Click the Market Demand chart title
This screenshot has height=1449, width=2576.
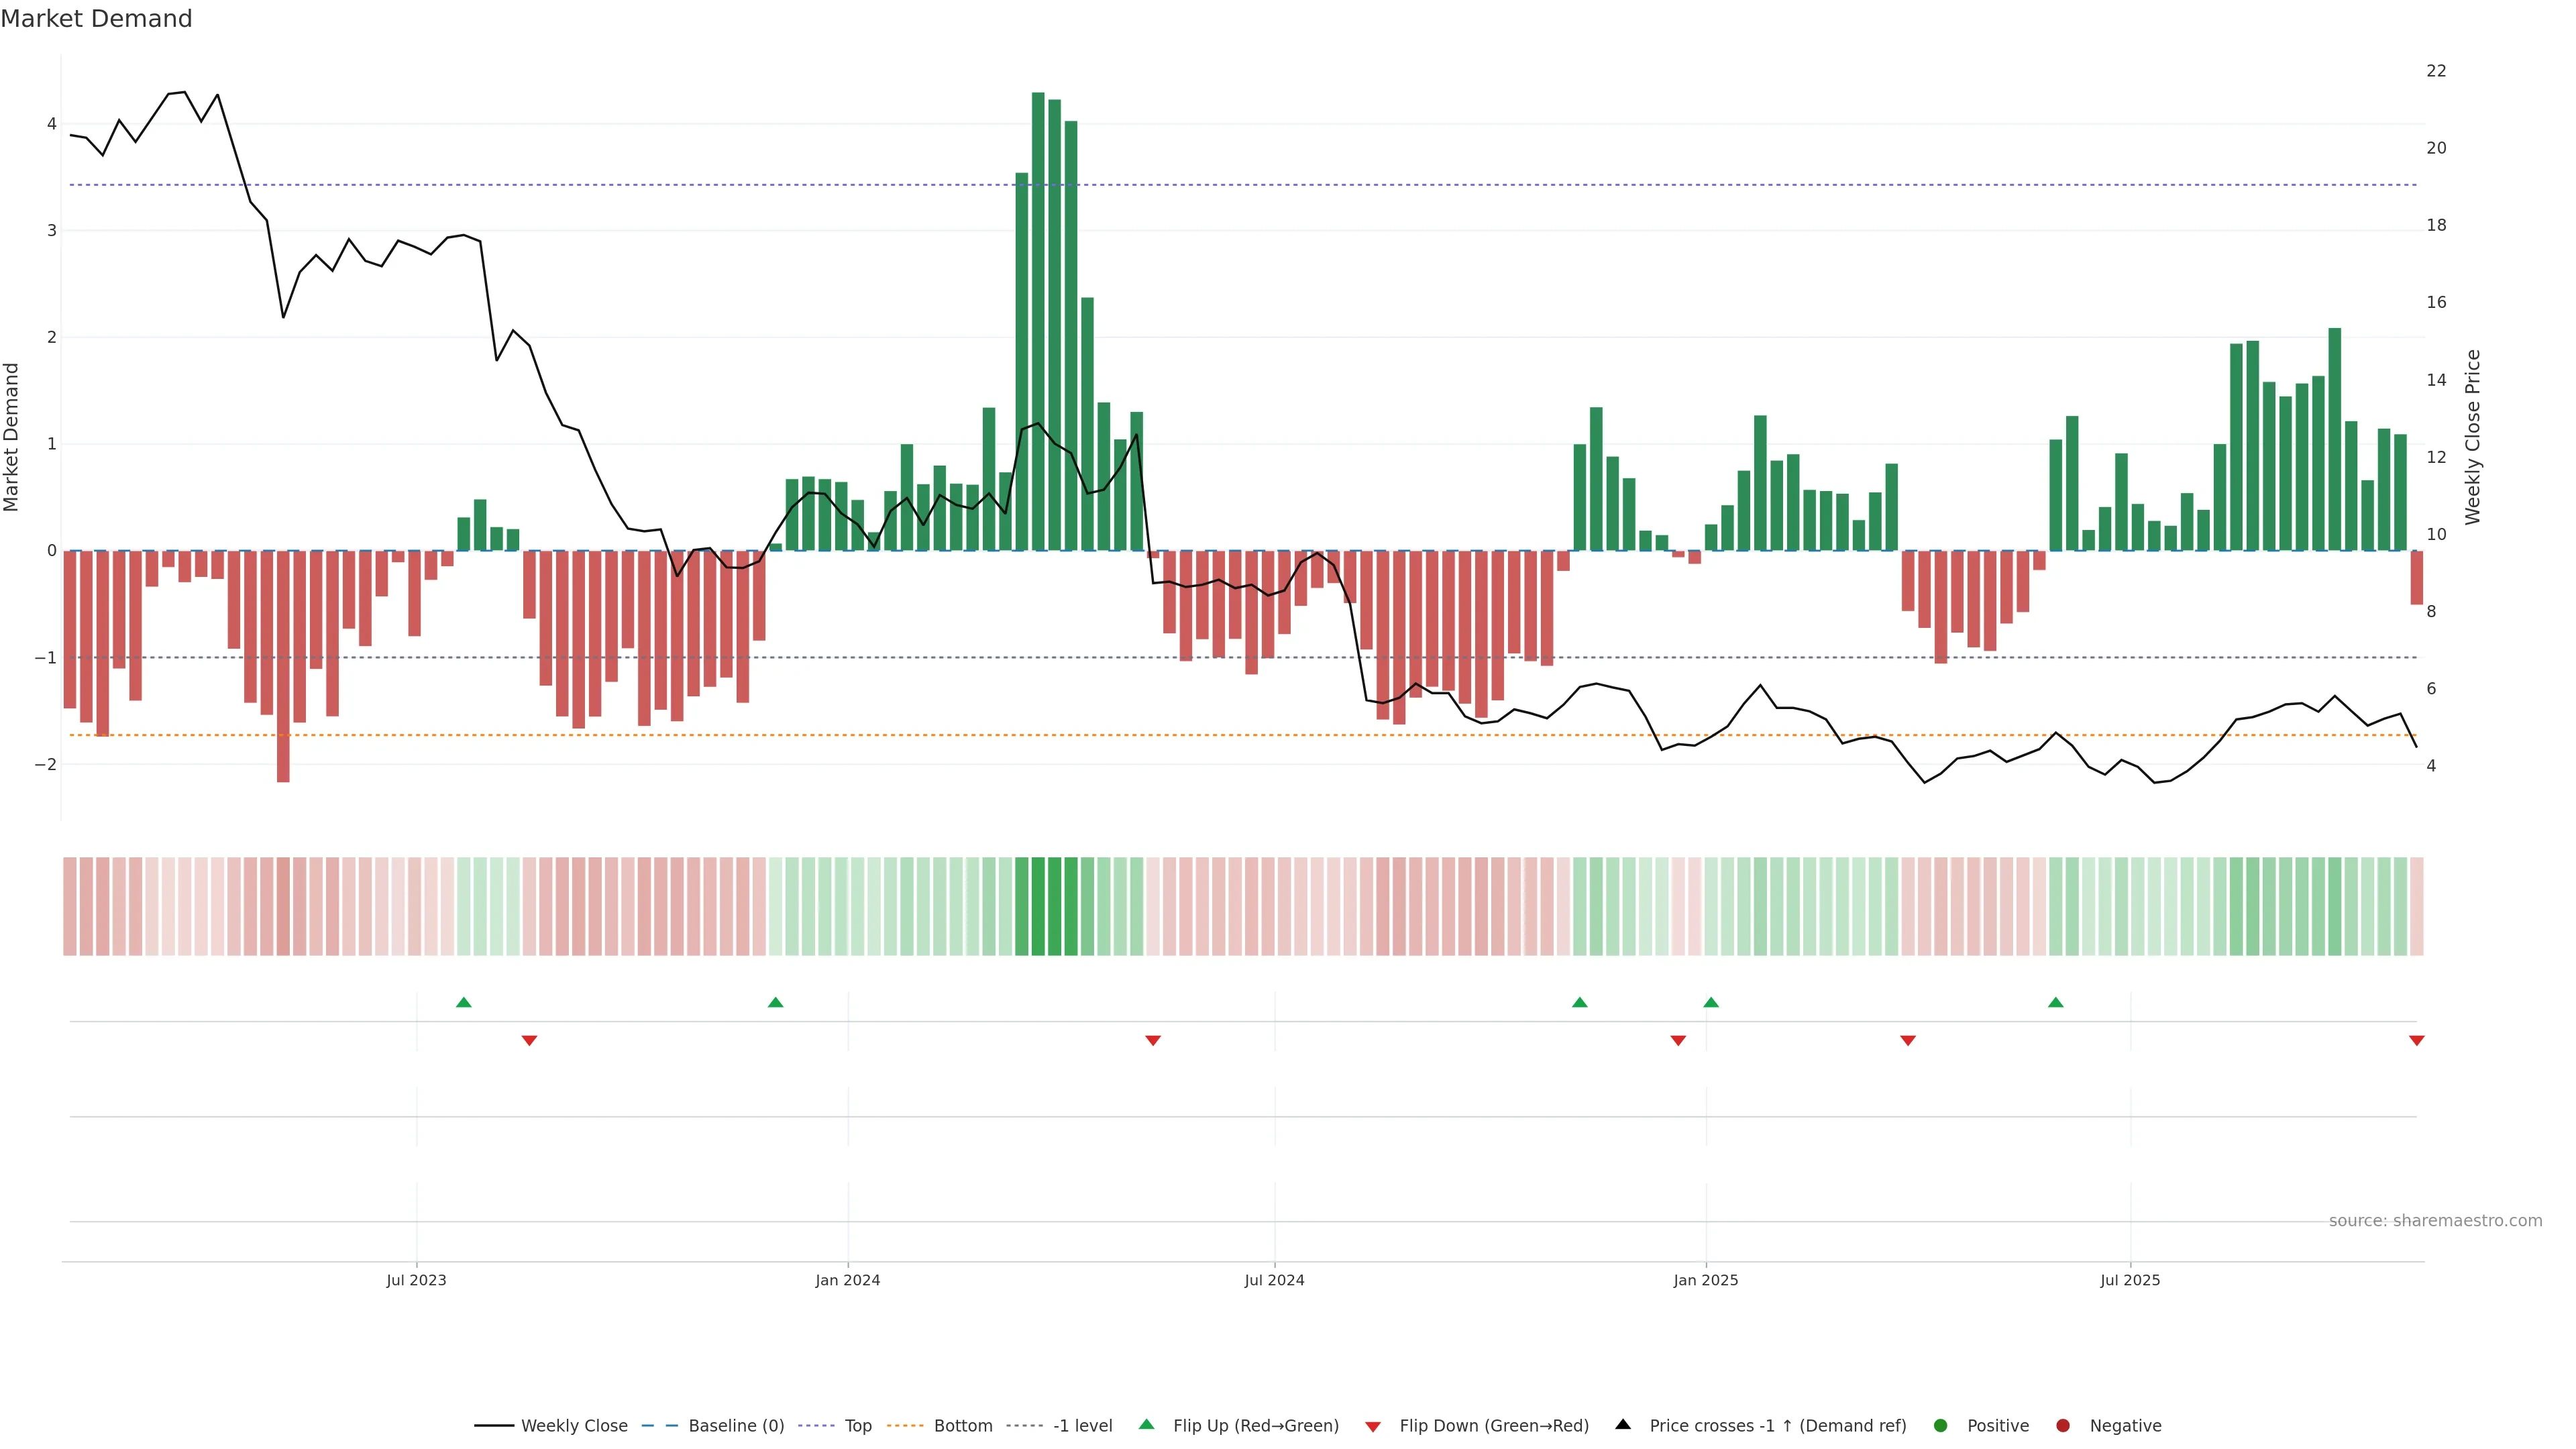[96, 19]
